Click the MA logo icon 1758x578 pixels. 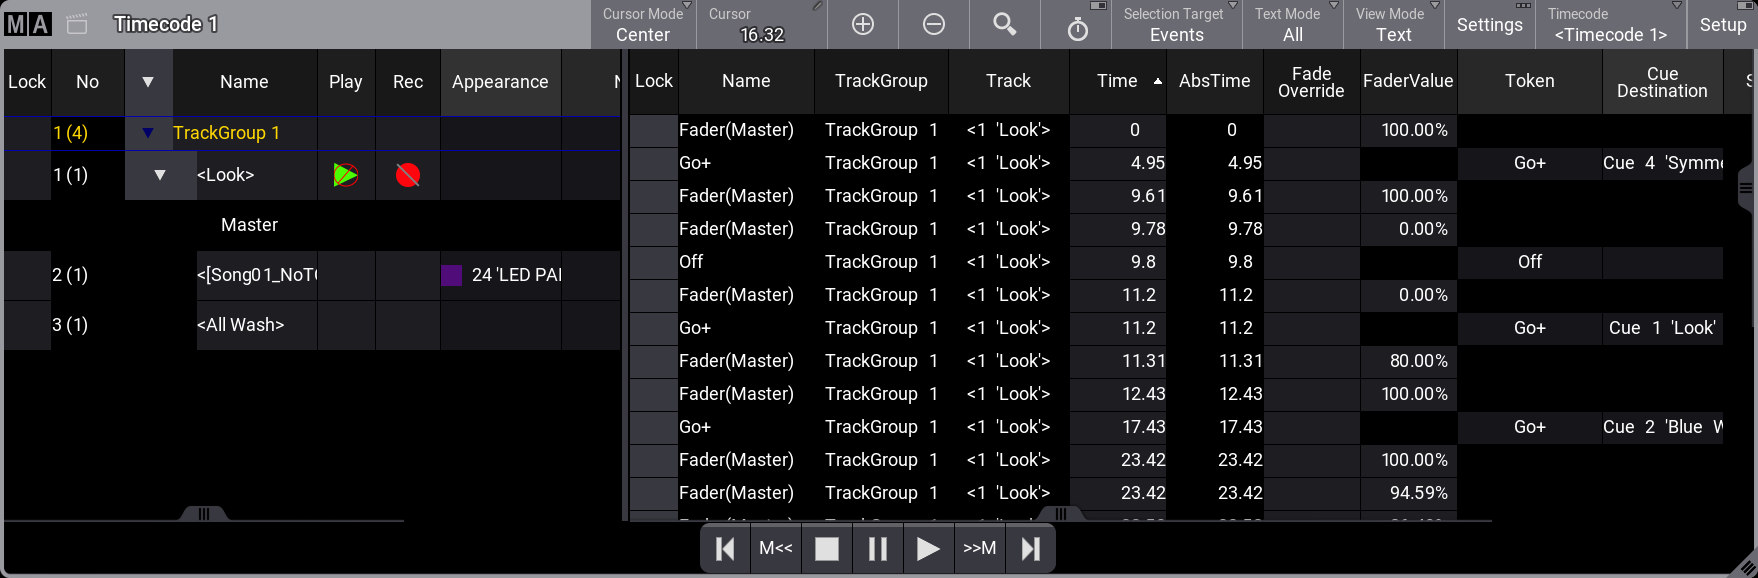tap(27, 24)
